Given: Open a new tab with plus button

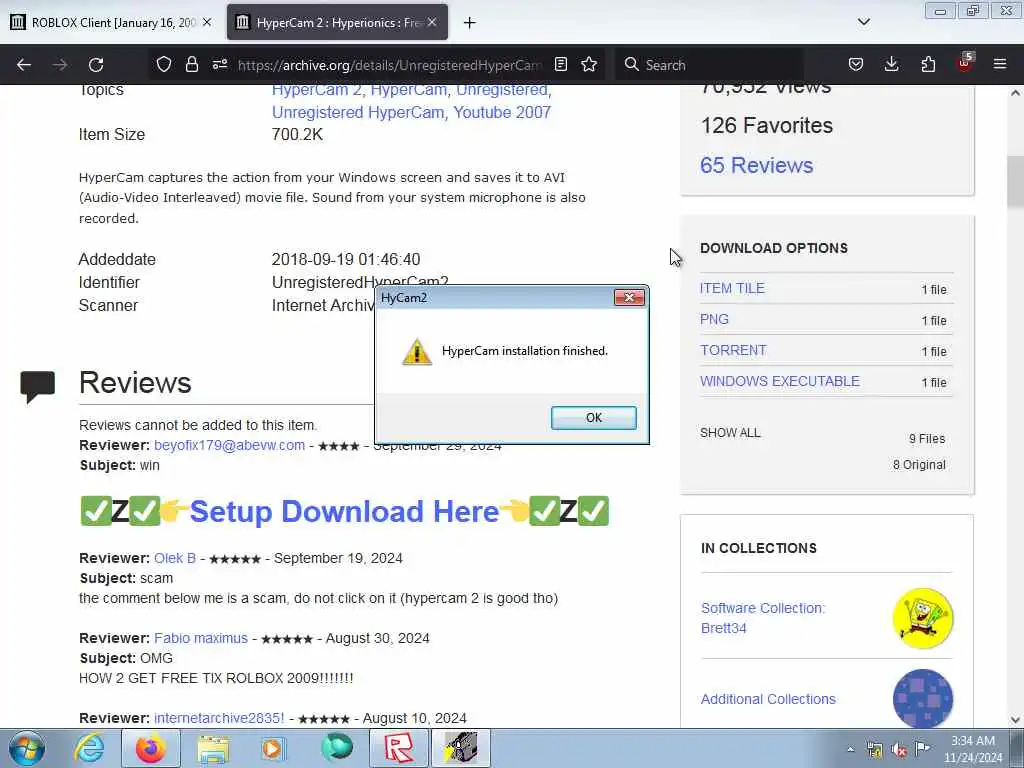Looking at the screenshot, I should pos(470,23).
